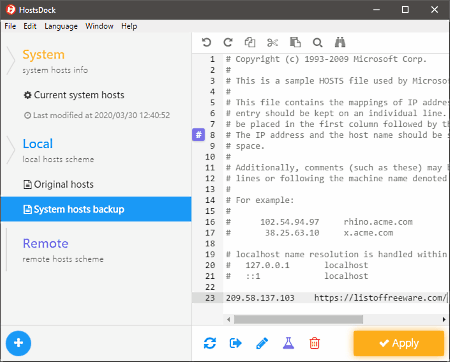Open the Language menu

pos(61,26)
